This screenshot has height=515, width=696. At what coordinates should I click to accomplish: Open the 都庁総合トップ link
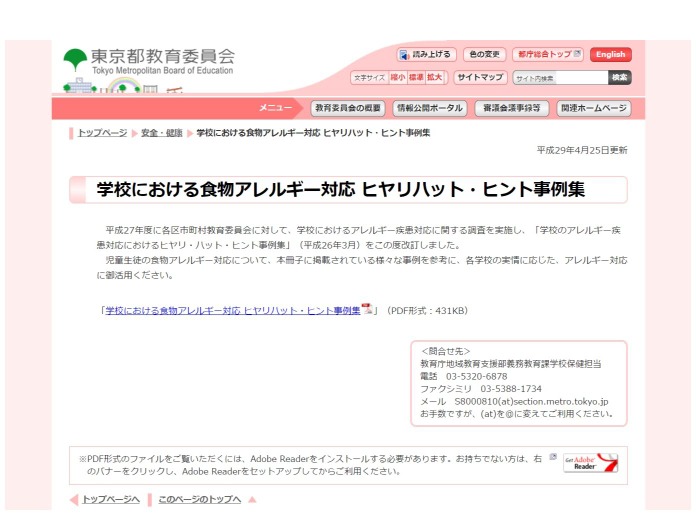click(548, 55)
